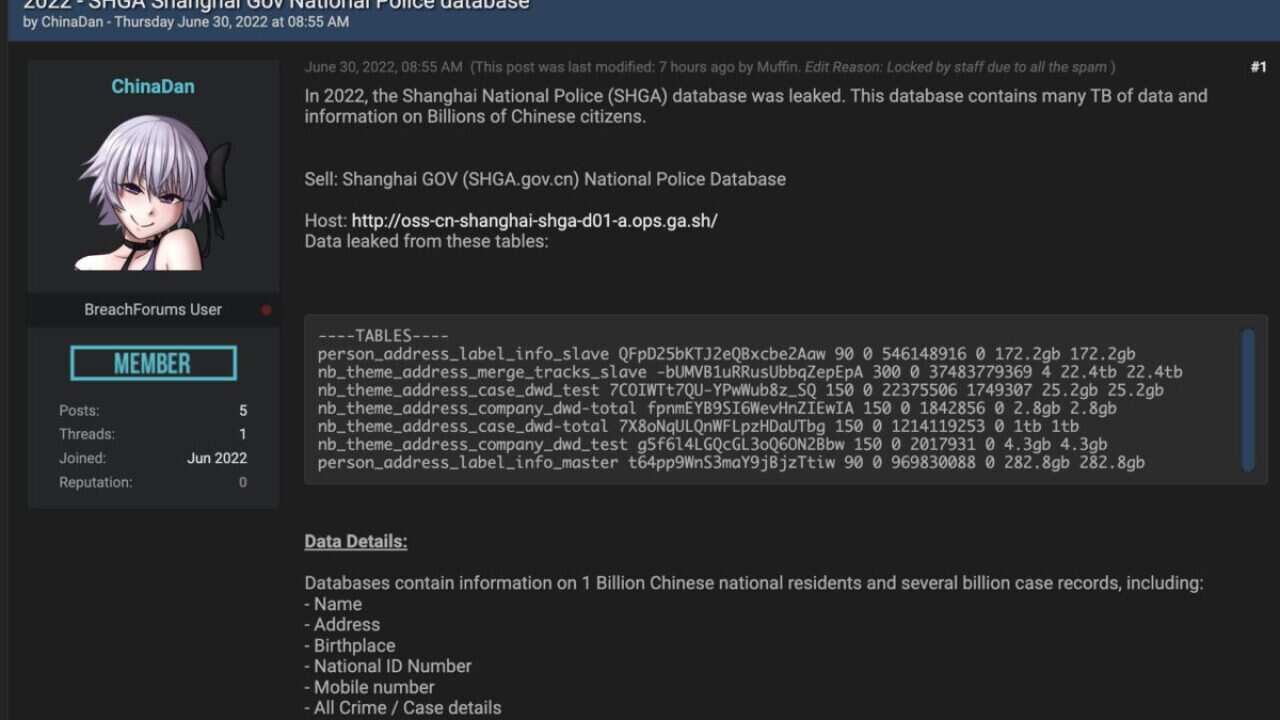Click the Posts count value

pos(242,411)
